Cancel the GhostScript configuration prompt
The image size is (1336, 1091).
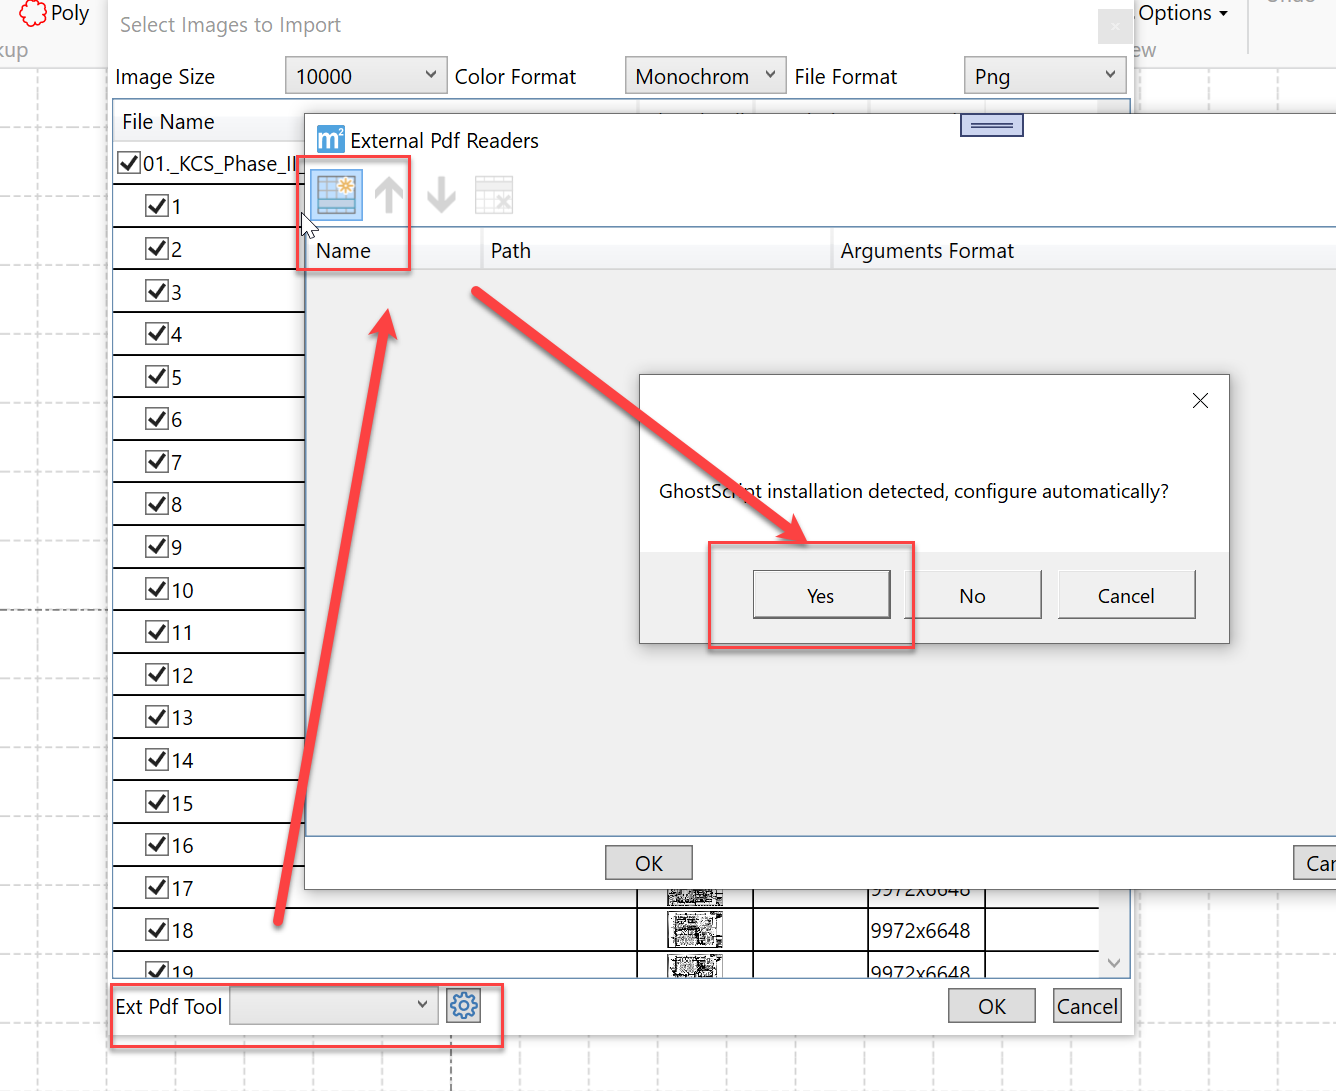(x=1126, y=595)
